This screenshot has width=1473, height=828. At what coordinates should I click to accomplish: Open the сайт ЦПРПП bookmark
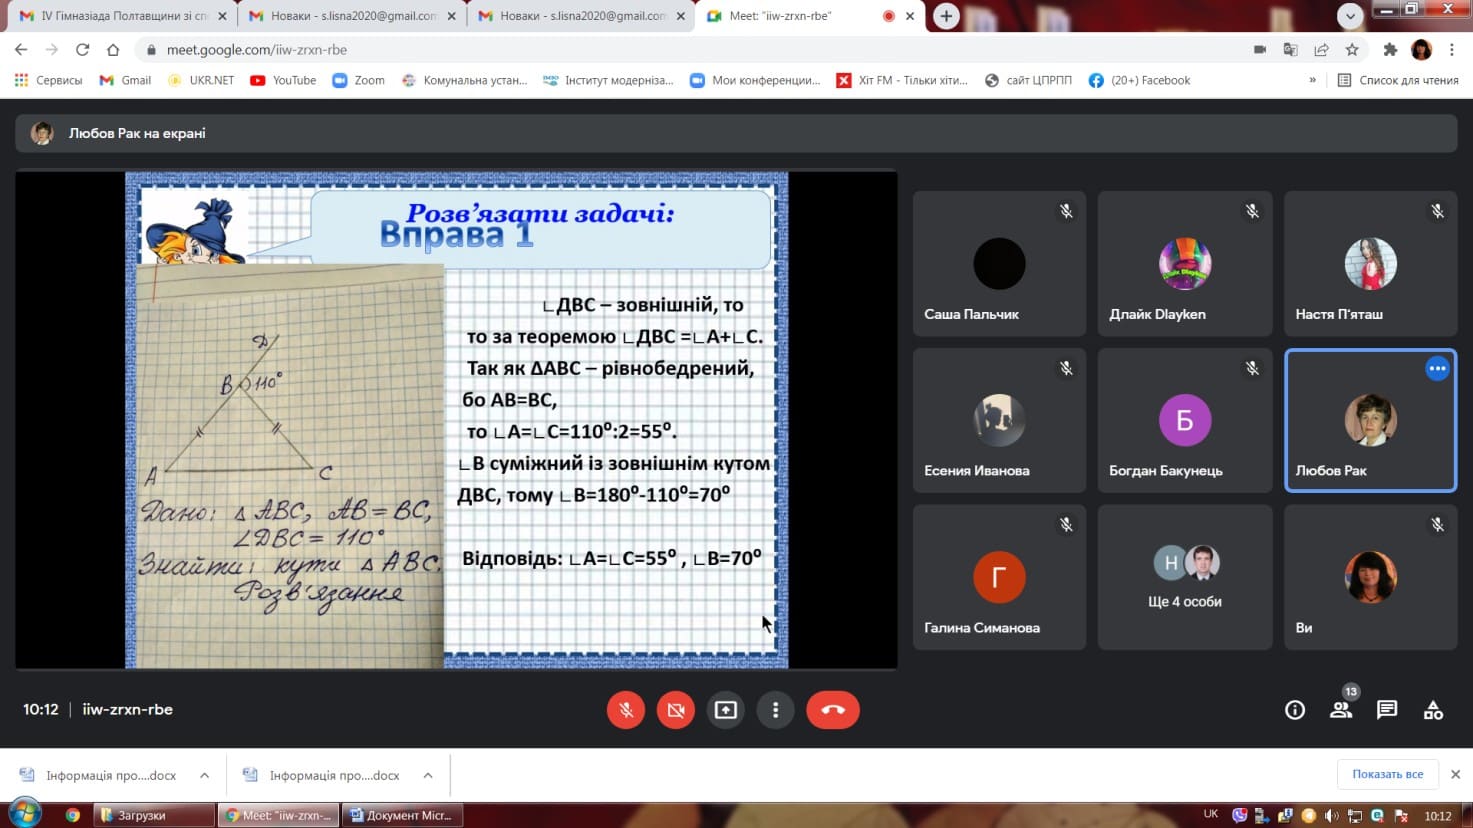coord(1029,80)
